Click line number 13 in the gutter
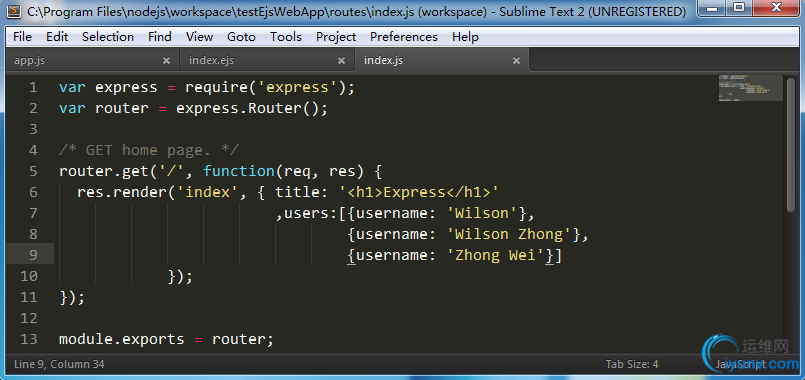The height and width of the screenshot is (380, 805). click(x=29, y=339)
